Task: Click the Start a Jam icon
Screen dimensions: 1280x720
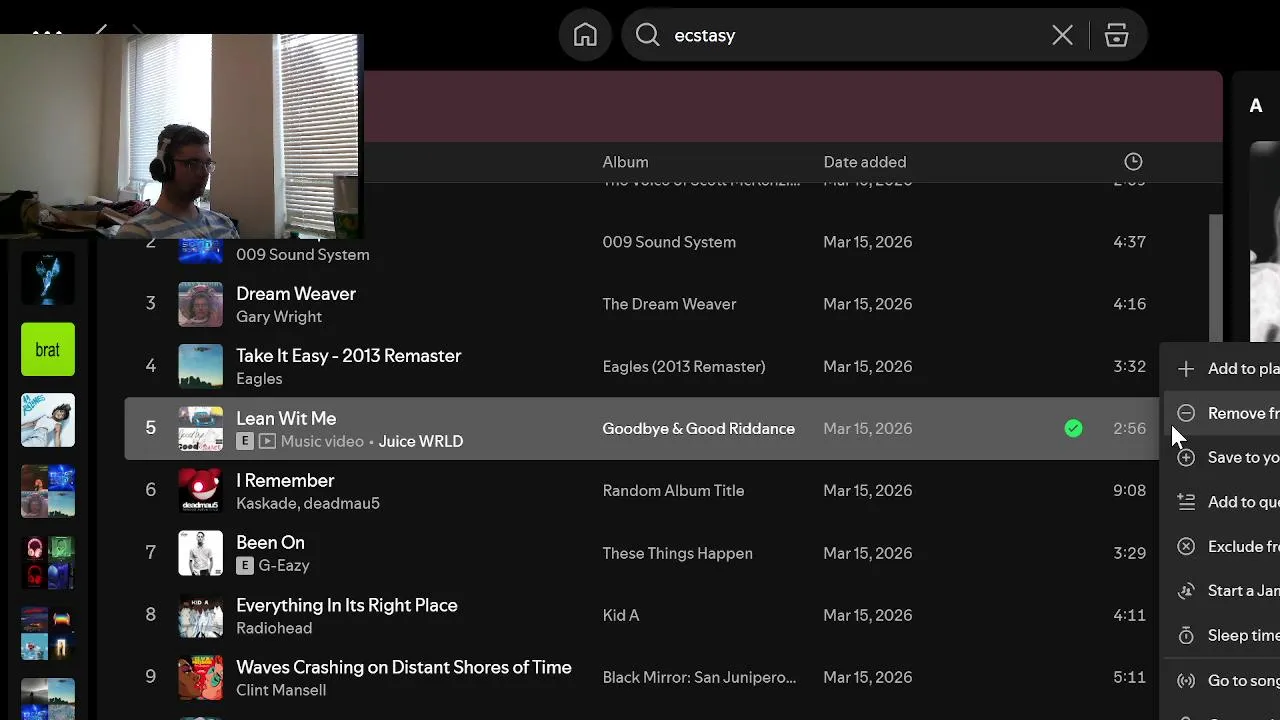Action: (1186, 591)
